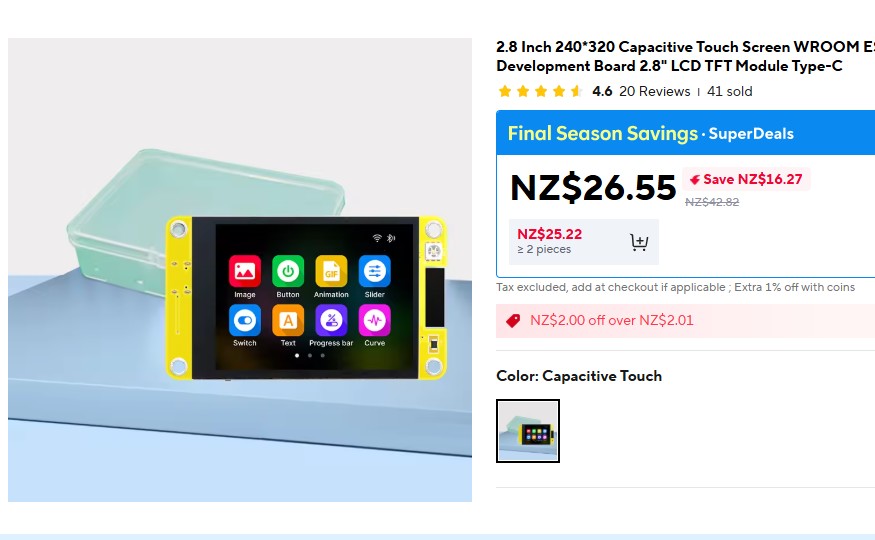Click the blue Slider icon on the display
875x540 pixels.
point(374,272)
